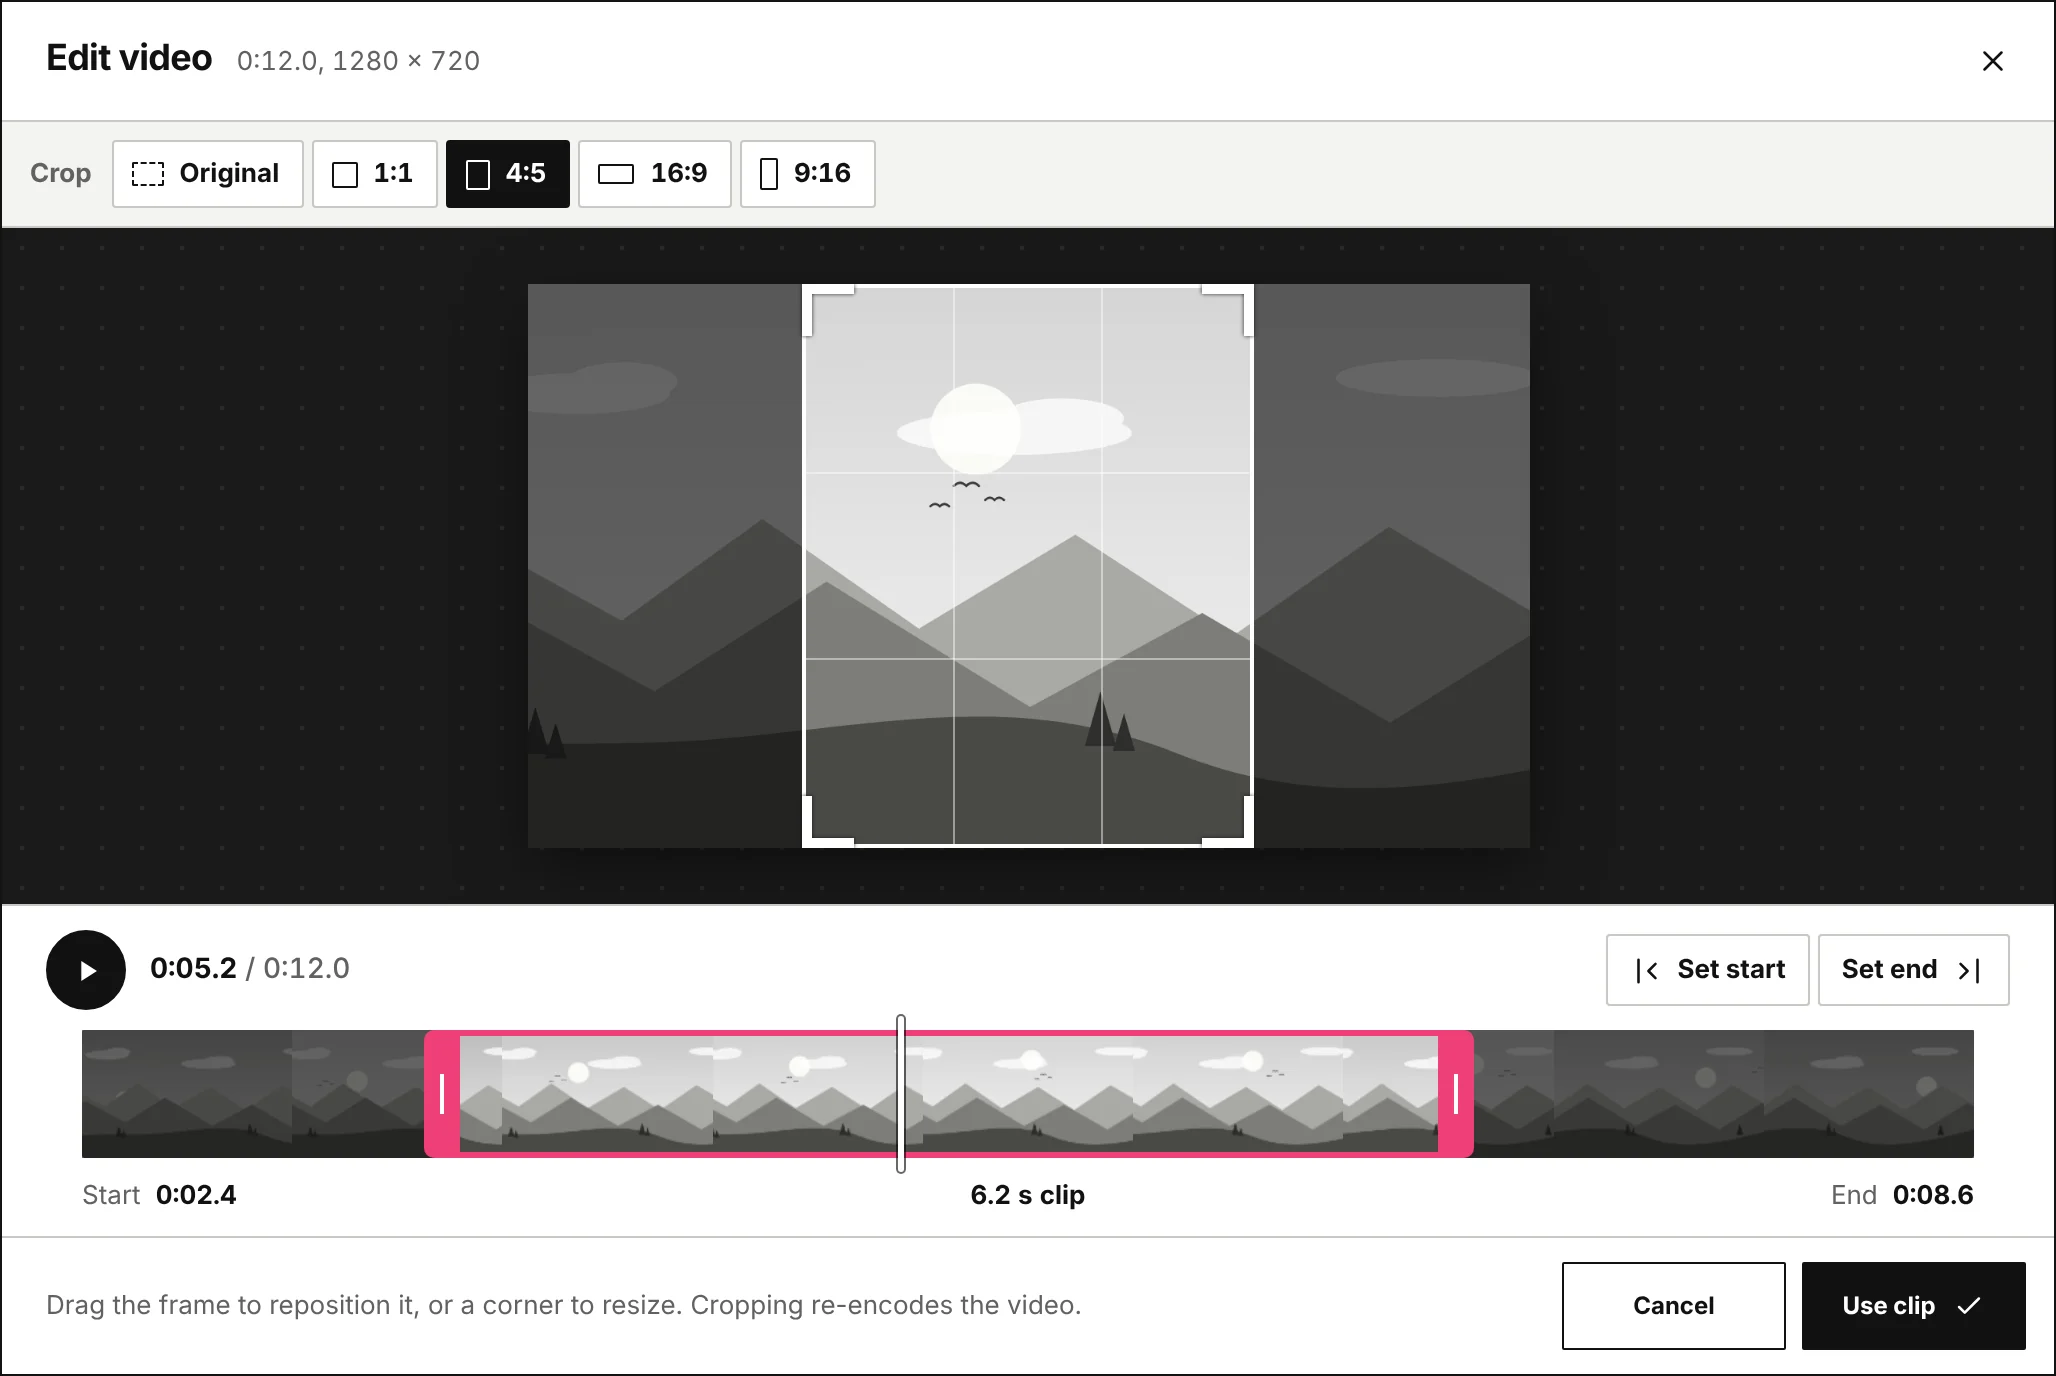The image size is (2056, 1376).
Task: Click the current time 0:05.2 readout
Action: point(193,968)
